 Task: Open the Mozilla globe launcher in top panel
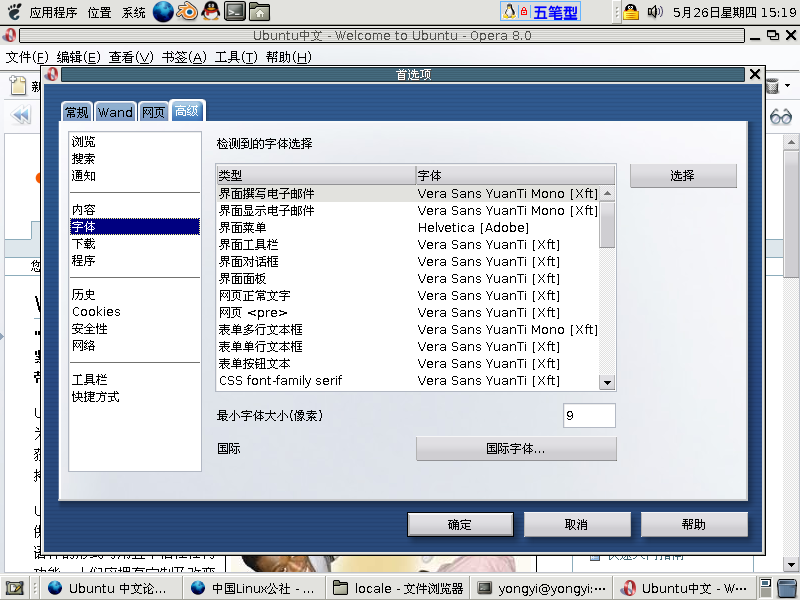click(163, 11)
